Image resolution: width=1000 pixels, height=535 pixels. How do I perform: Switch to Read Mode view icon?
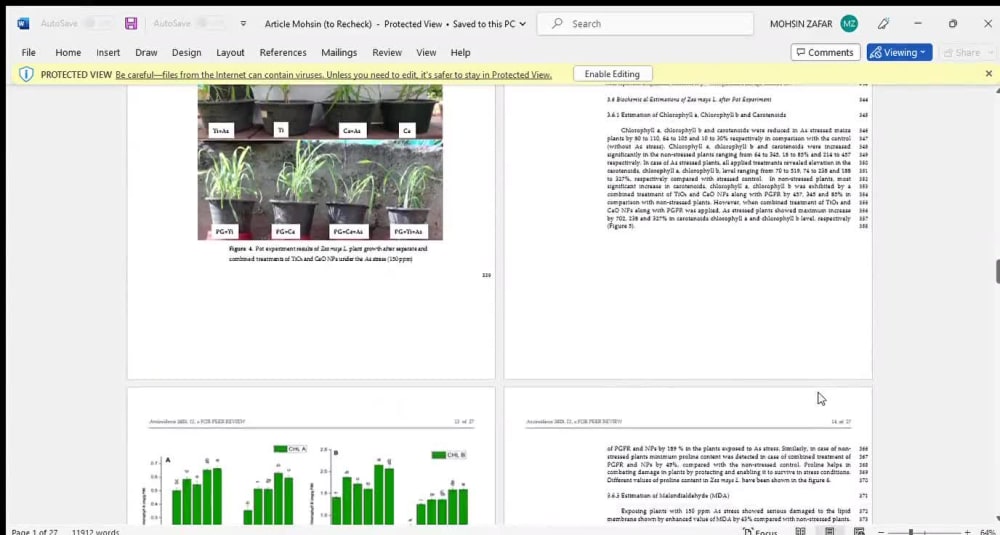coord(800,532)
